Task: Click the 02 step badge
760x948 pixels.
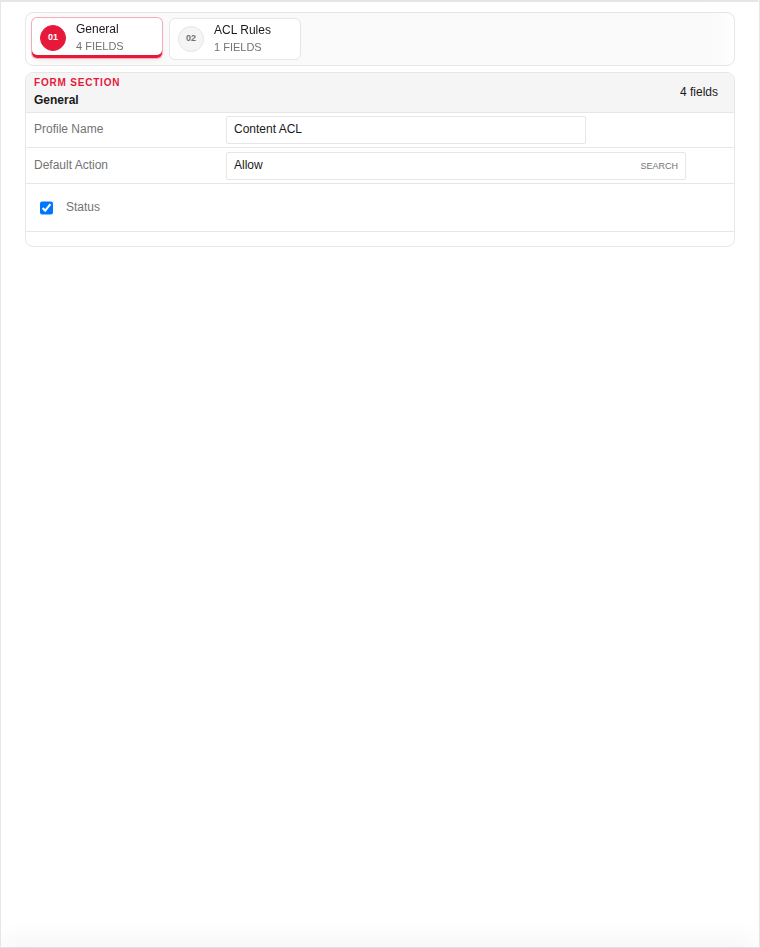Action: (x=191, y=39)
